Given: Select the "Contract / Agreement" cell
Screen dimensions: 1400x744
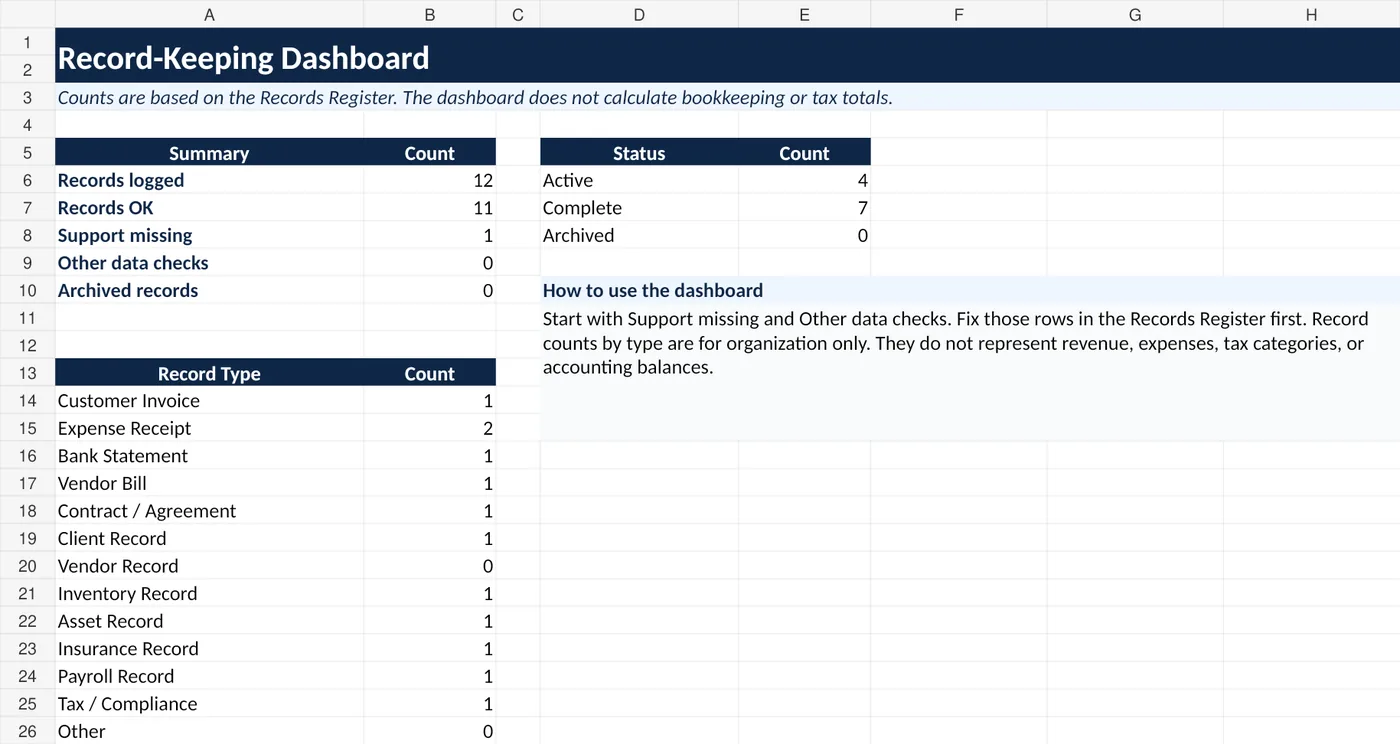Looking at the screenshot, I should click(209, 510).
